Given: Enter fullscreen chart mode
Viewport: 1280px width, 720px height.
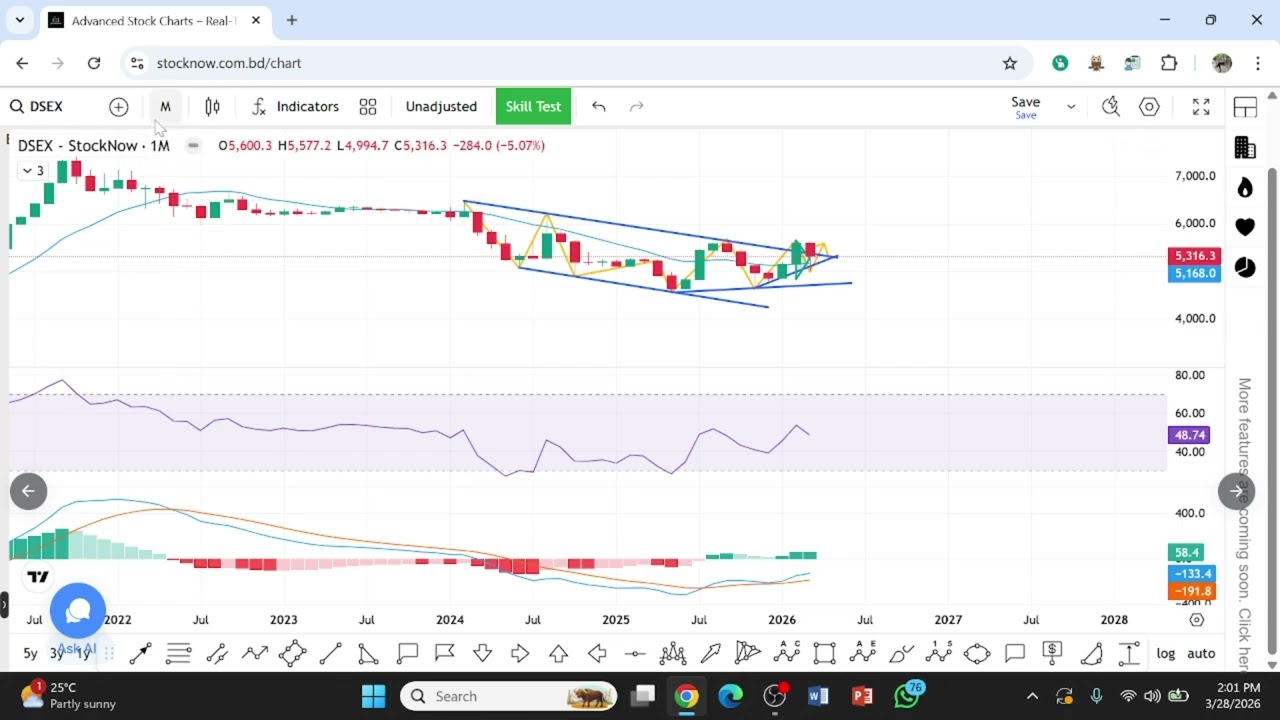Looking at the screenshot, I should (x=1201, y=107).
